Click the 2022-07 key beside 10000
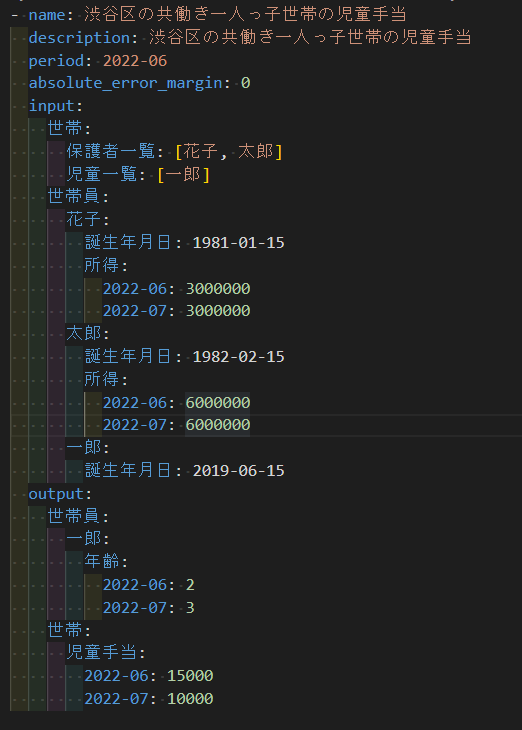This screenshot has width=522, height=730. (x=116, y=698)
